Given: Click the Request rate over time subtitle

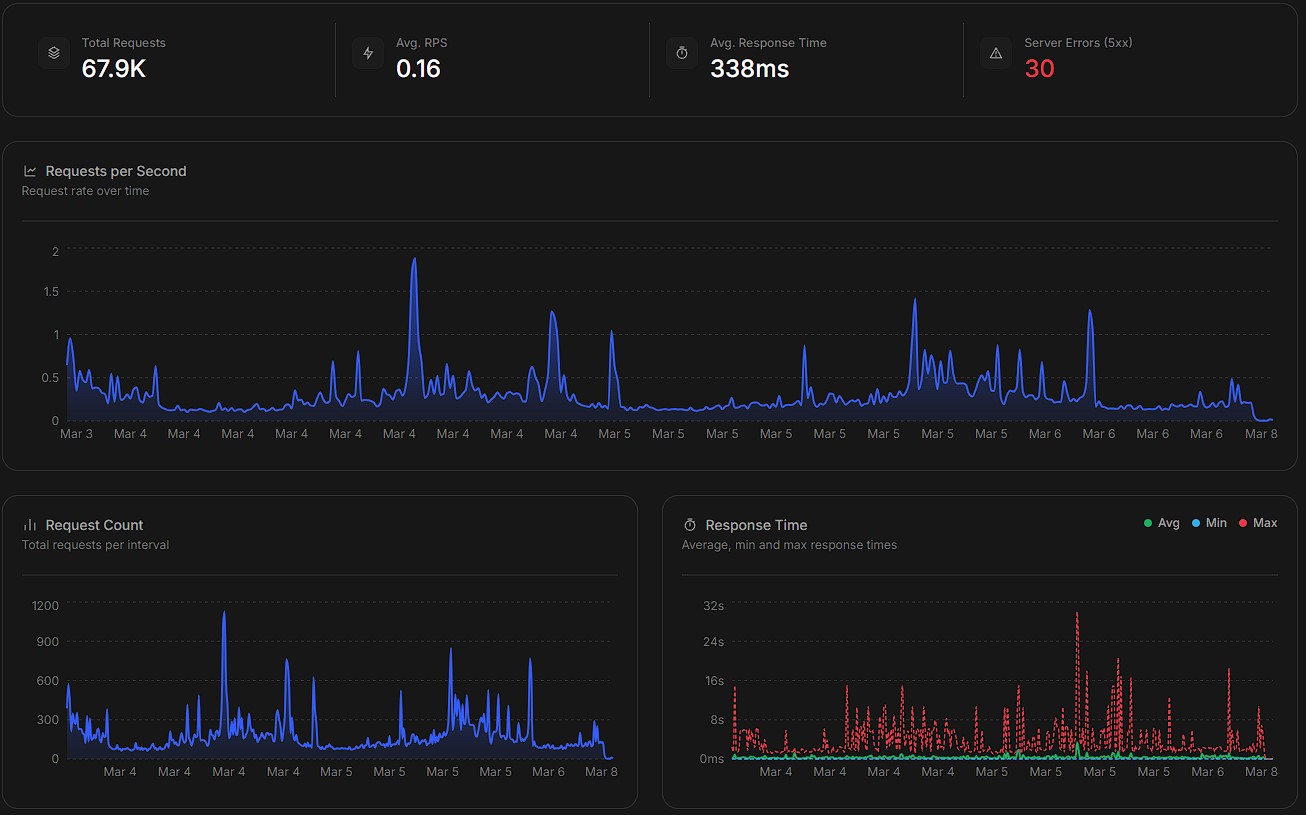Looking at the screenshot, I should tap(85, 191).
